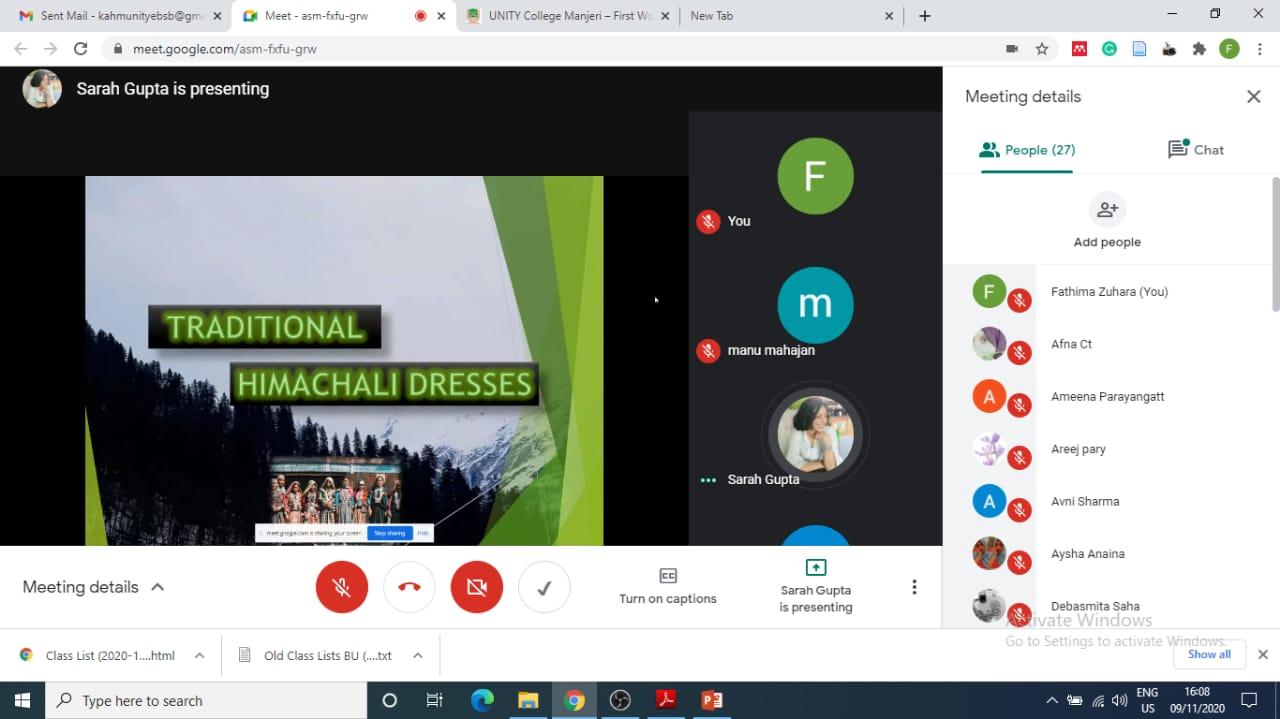Turn on captions

[x=667, y=586]
